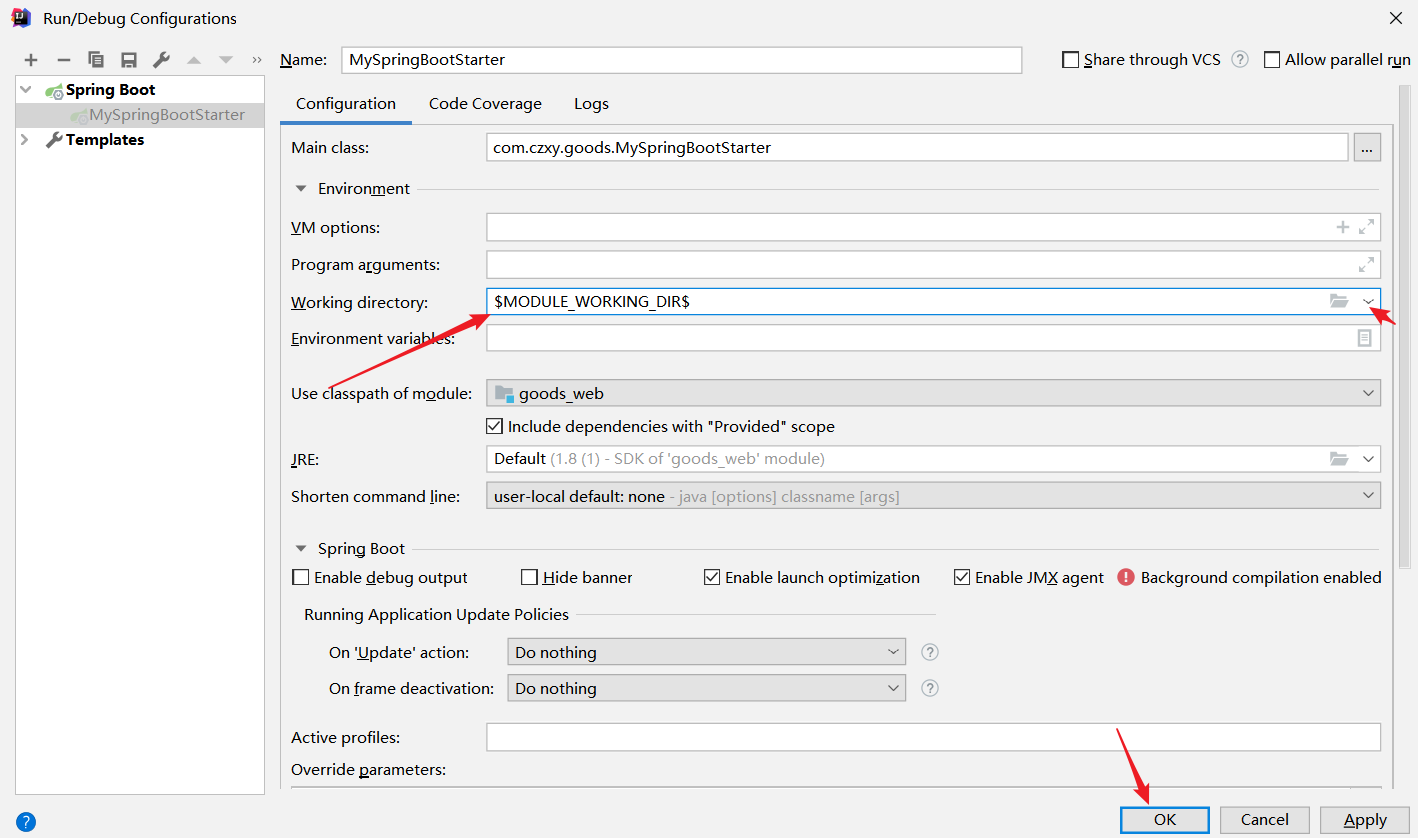Click into the Name input field
Image resolution: width=1418 pixels, height=838 pixels.
(x=681, y=60)
